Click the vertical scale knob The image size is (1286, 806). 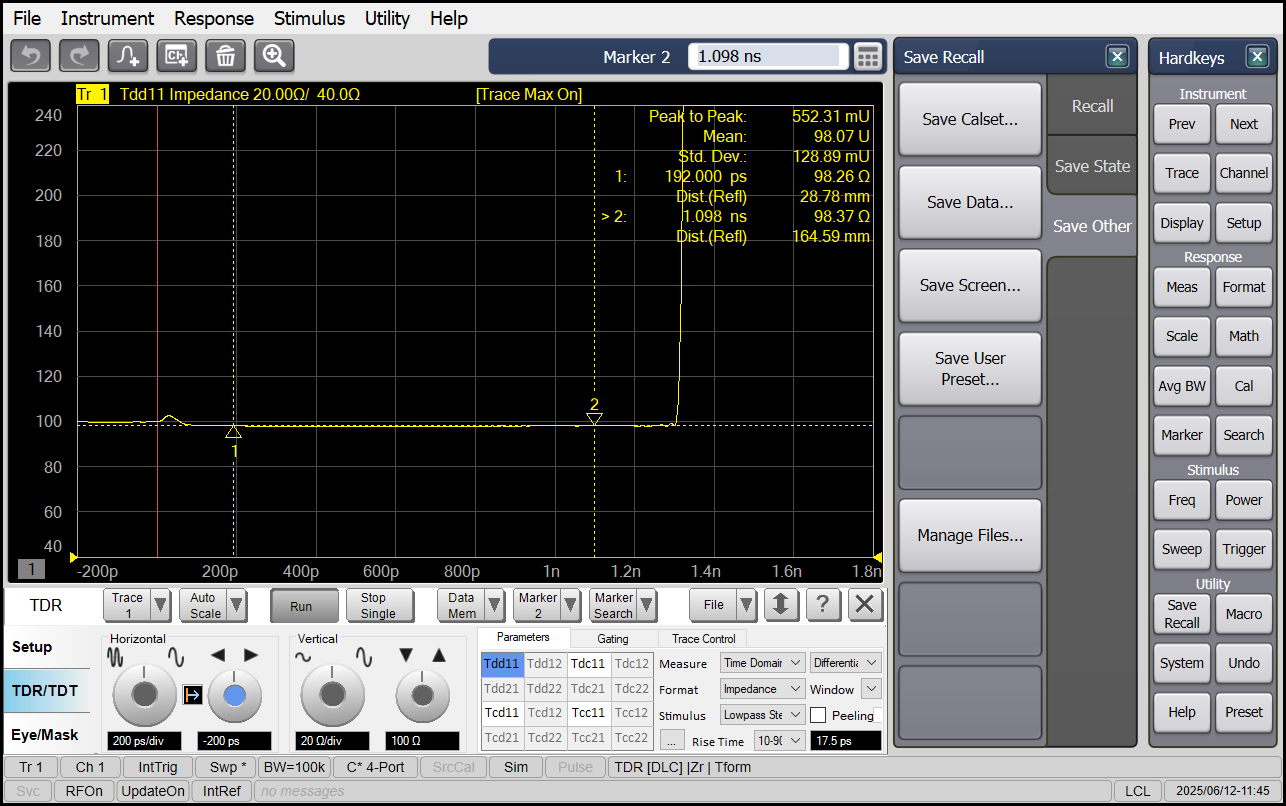(333, 696)
